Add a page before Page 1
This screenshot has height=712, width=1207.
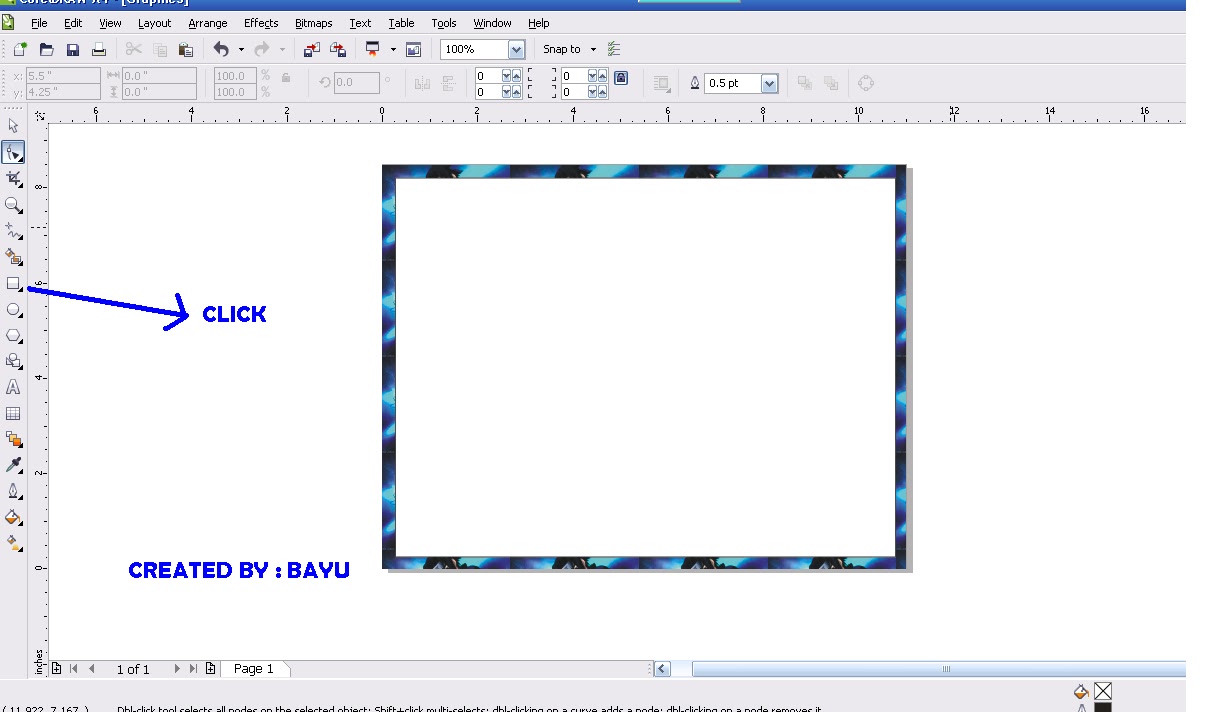(x=57, y=669)
